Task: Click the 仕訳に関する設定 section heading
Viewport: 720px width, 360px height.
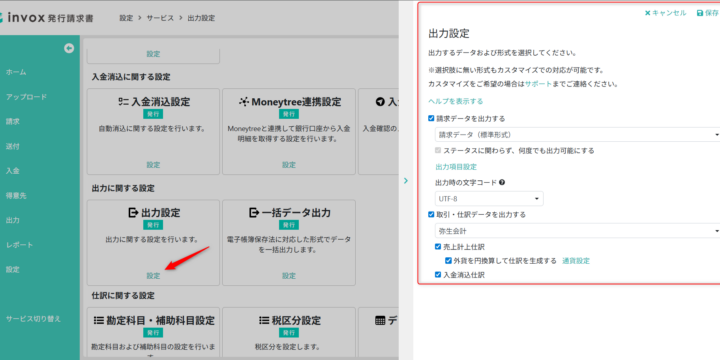Action: 123,295
